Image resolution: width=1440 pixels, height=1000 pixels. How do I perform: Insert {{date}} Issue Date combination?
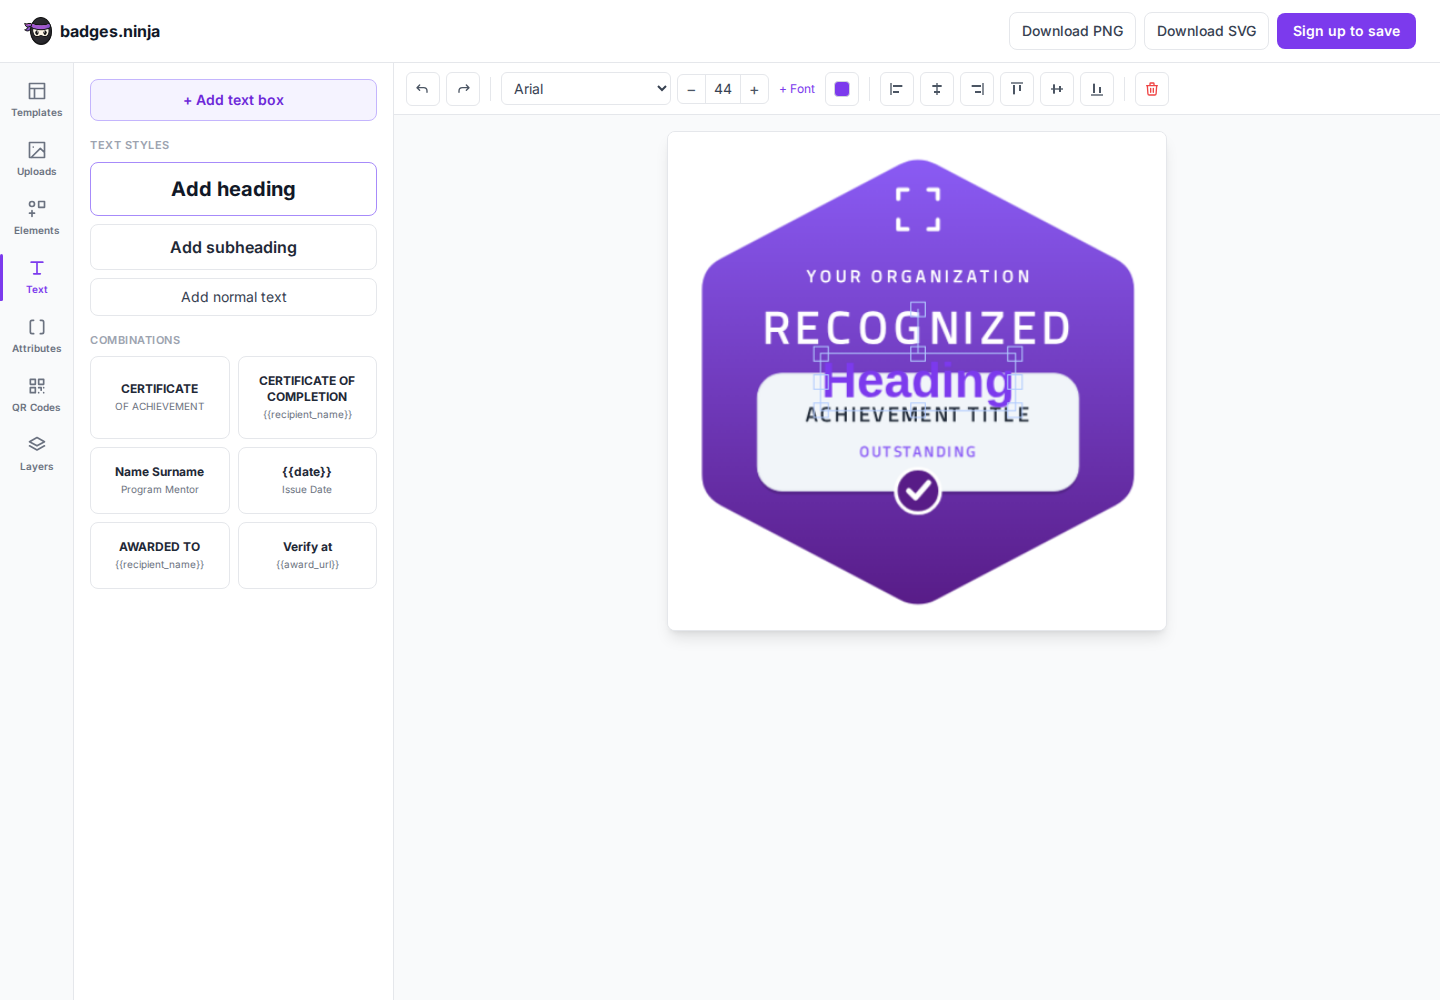tap(307, 480)
